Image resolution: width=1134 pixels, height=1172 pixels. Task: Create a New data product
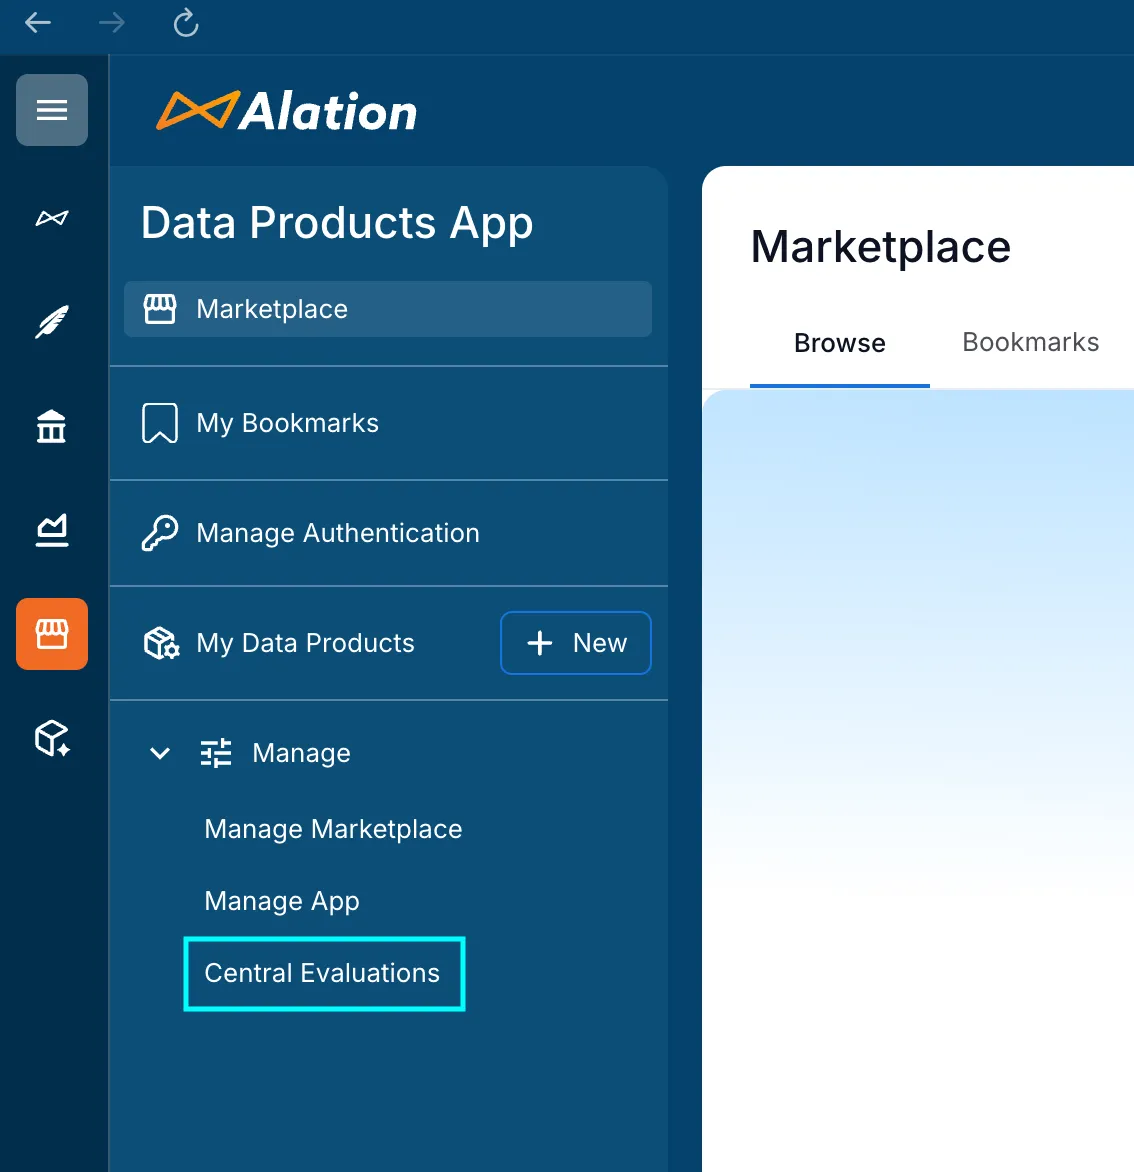[576, 643]
